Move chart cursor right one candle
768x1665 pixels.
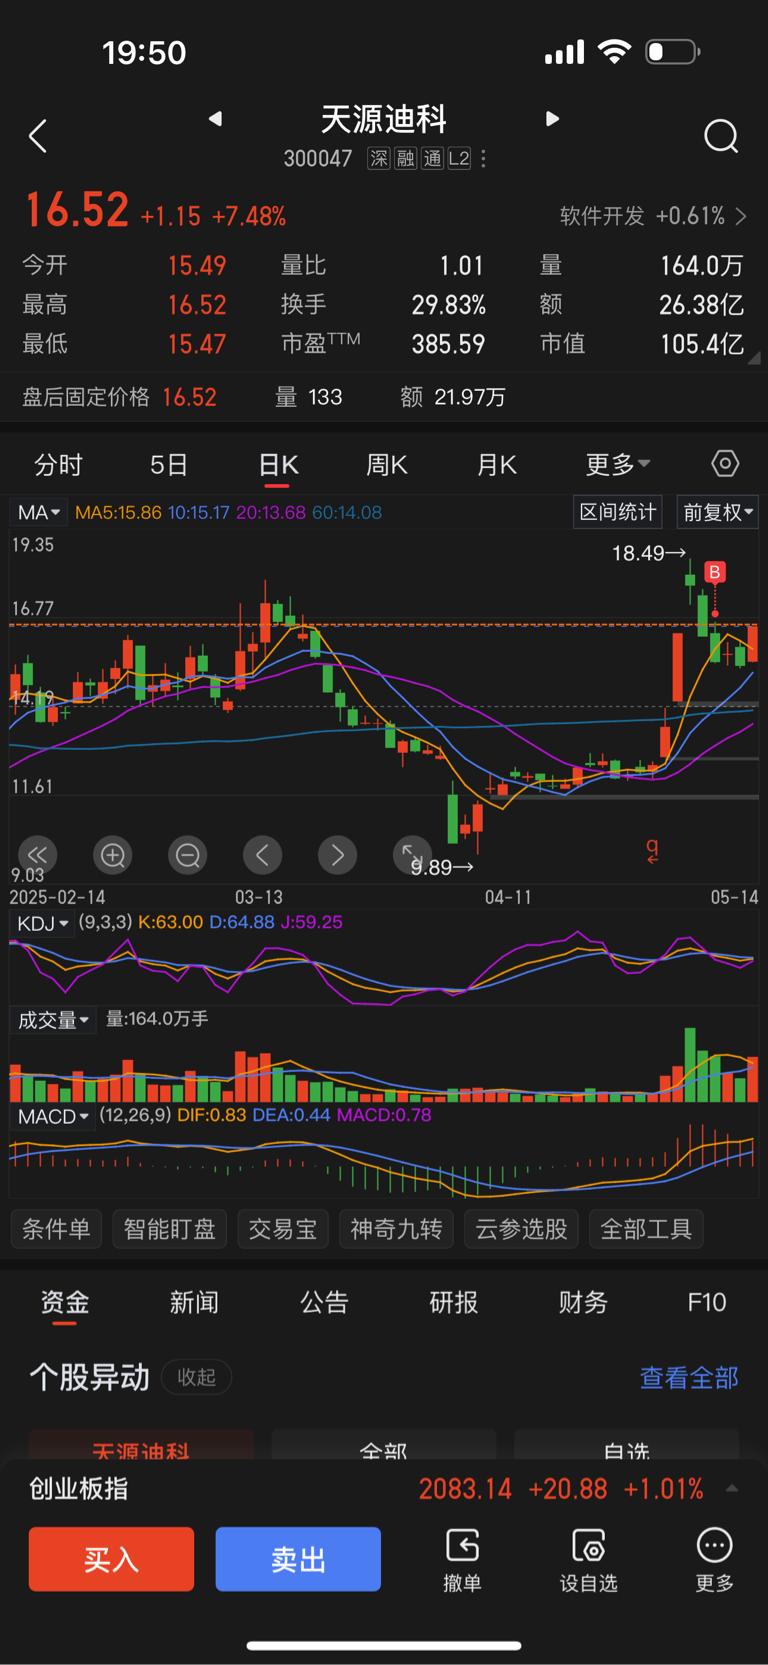pyautogui.click(x=337, y=855)
